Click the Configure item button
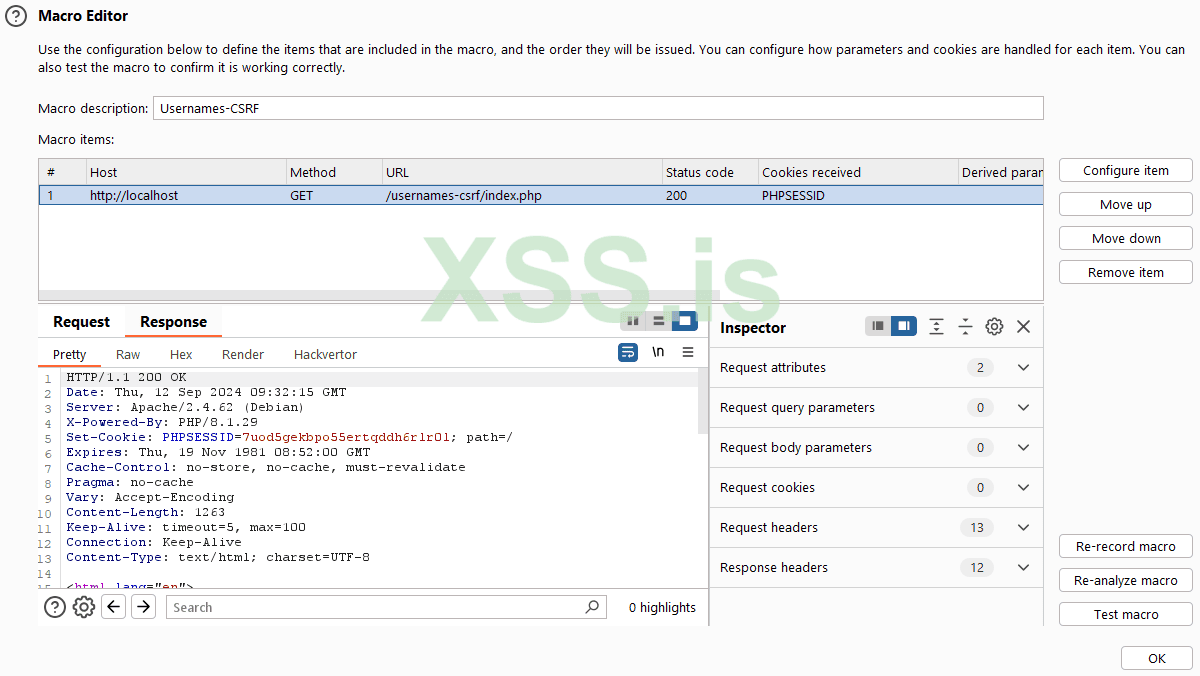 [1126, 171]
